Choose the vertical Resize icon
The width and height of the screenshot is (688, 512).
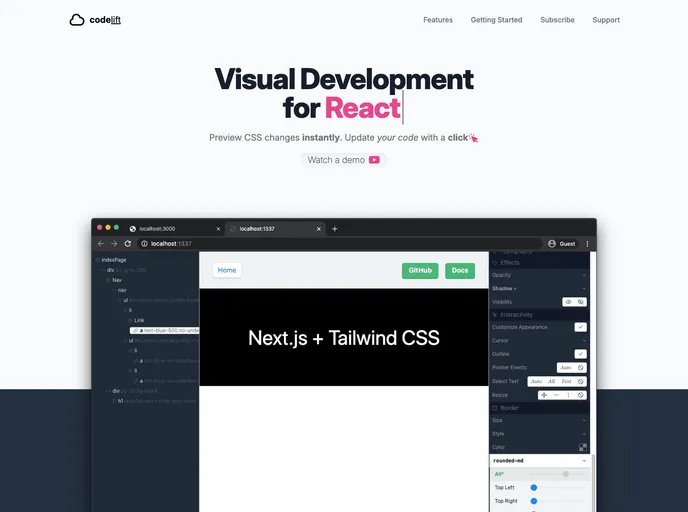[568, 395]
